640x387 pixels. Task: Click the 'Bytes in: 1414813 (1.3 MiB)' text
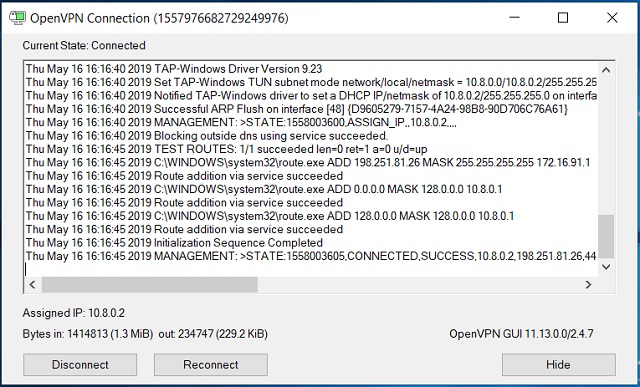(x=88, y=334)
